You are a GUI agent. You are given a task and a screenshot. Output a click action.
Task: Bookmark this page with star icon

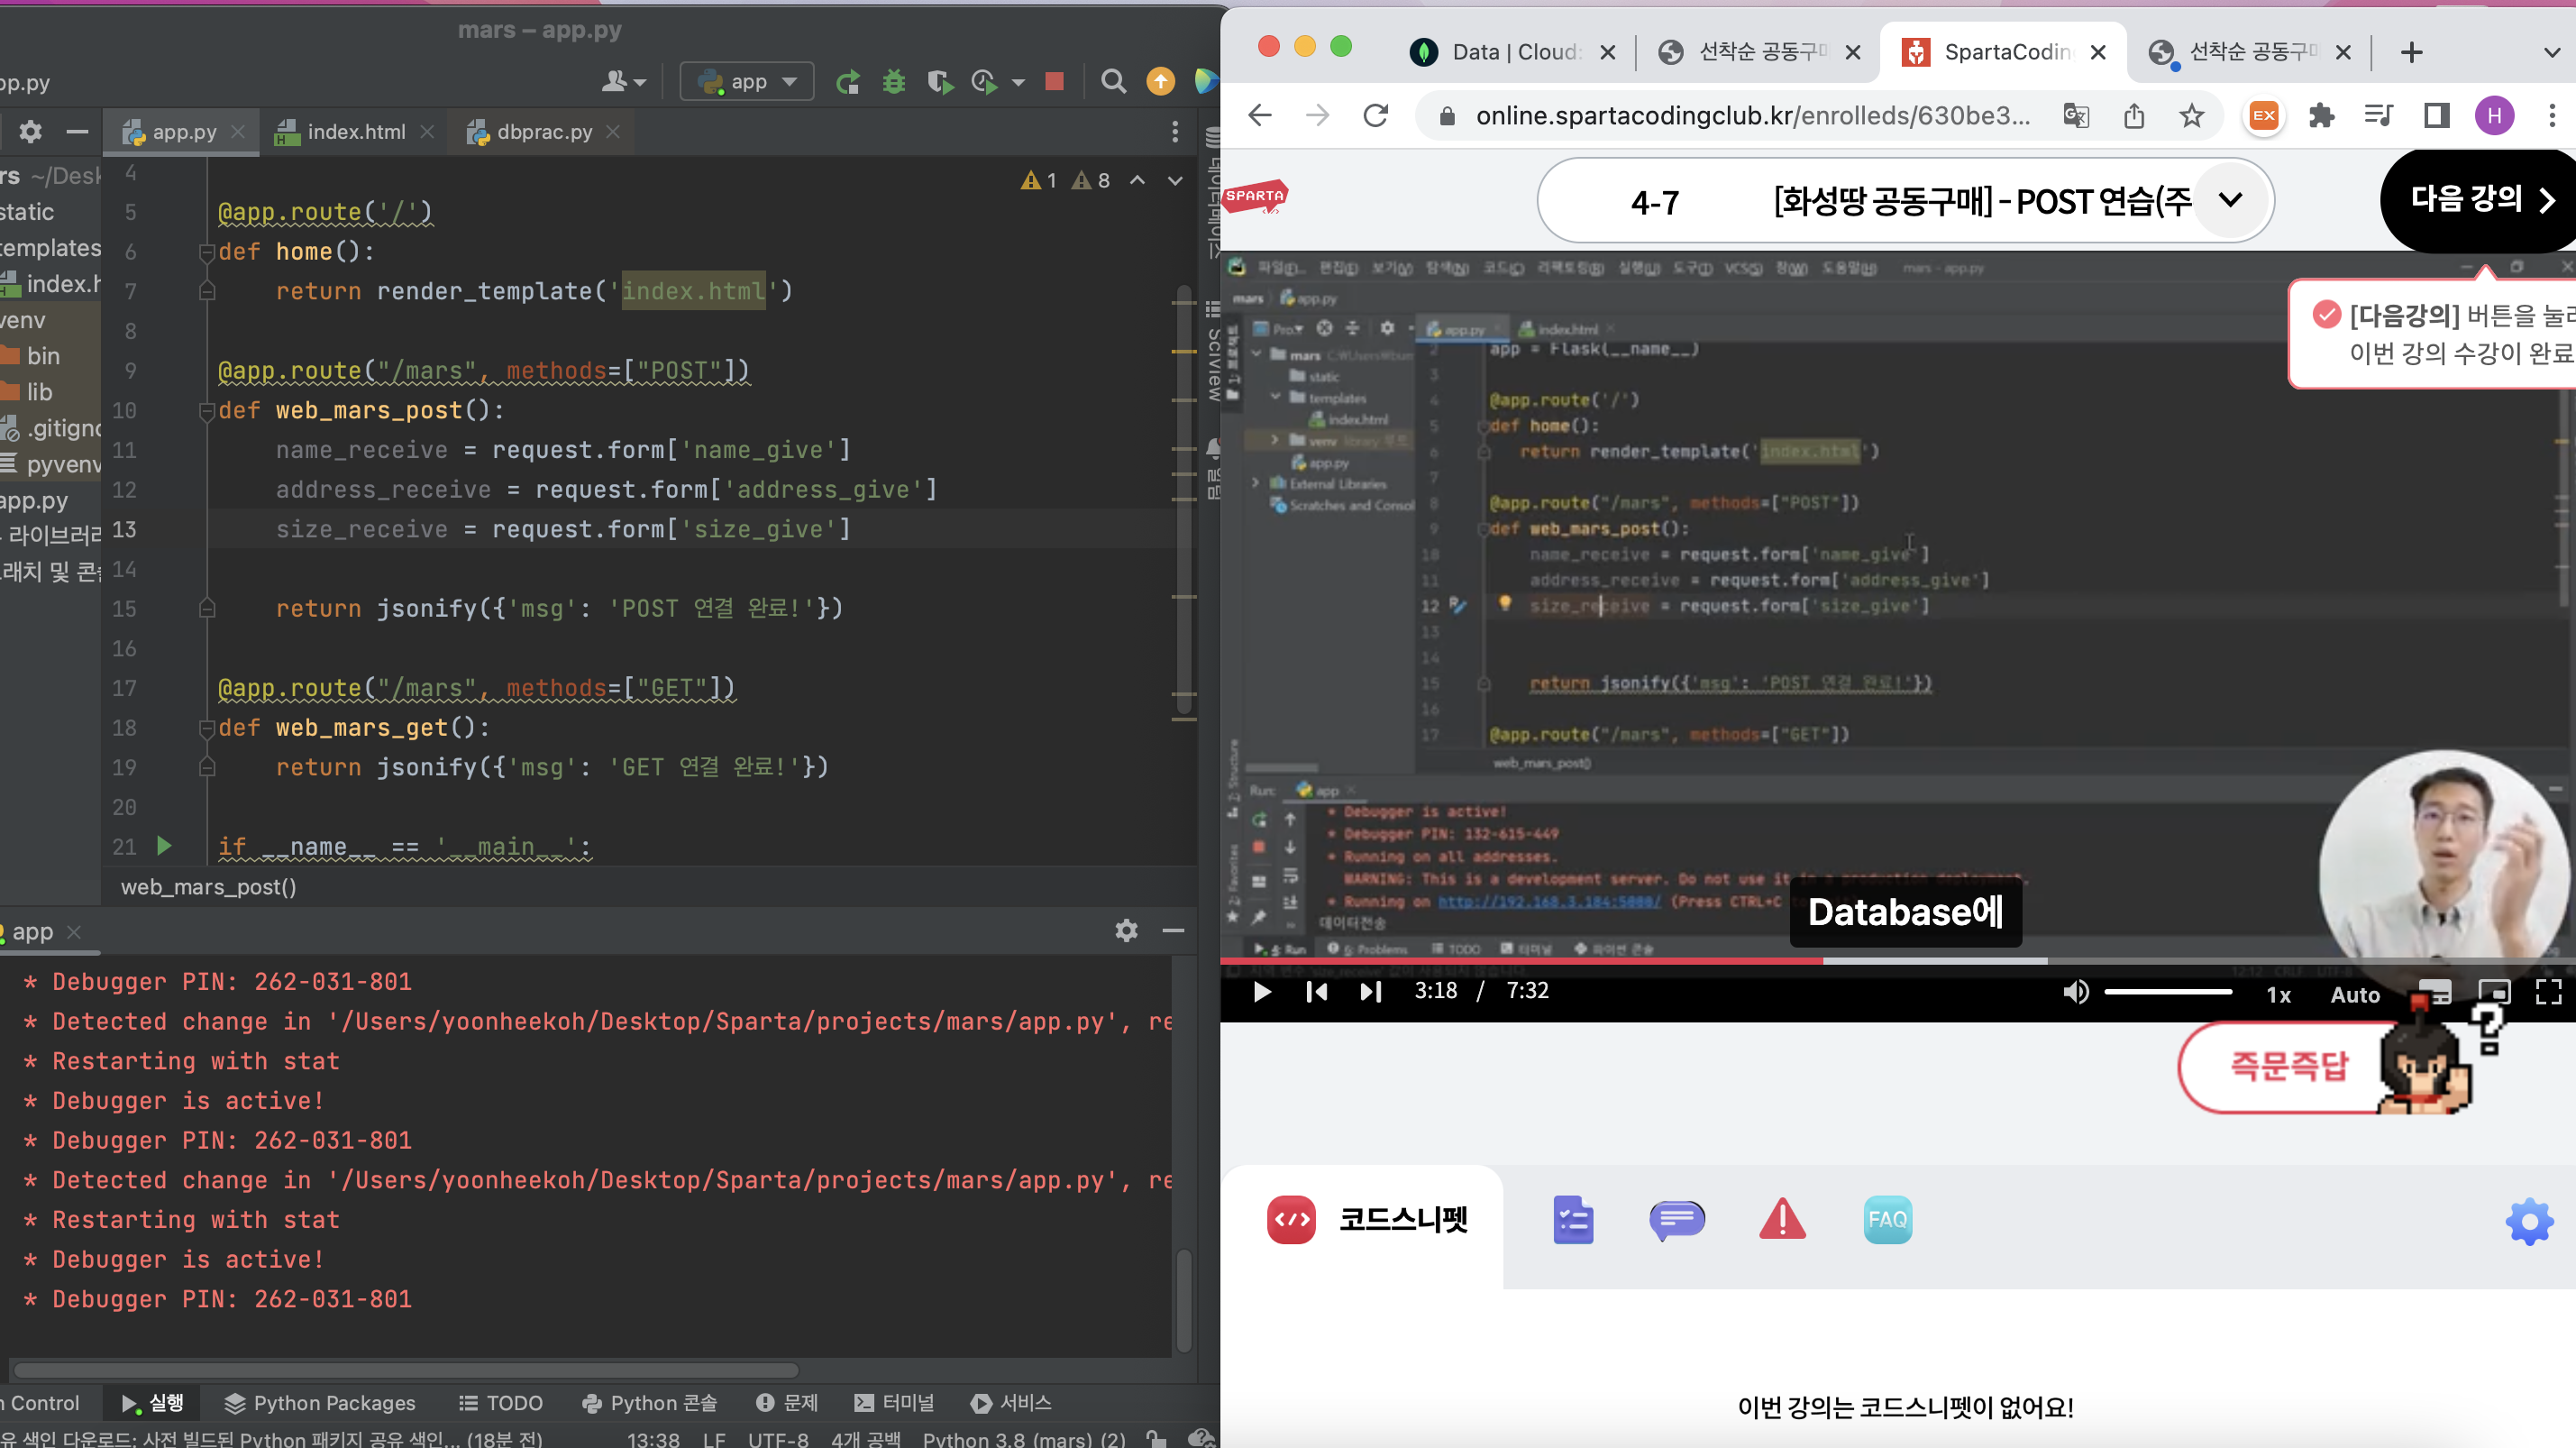pyautogui.click(x=2192, y=116)
